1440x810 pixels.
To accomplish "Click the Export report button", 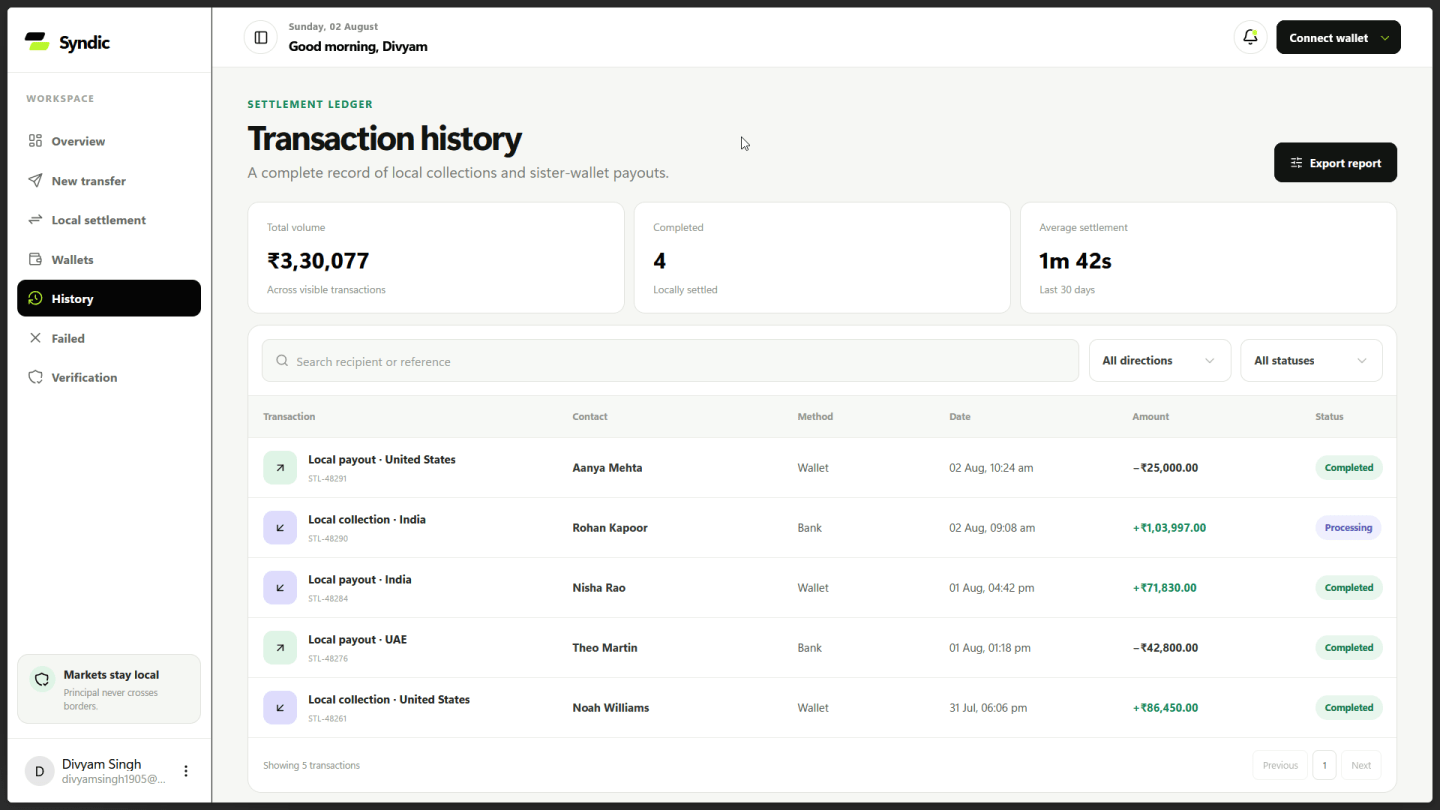I will 1335,163.
